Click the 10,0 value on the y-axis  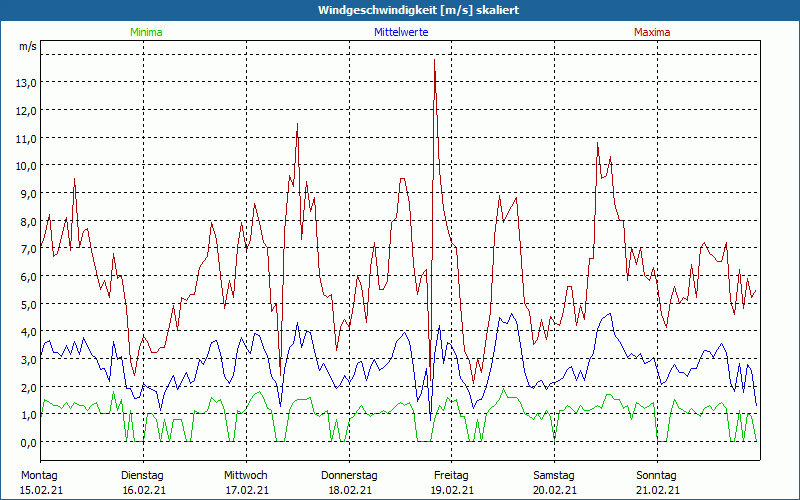click(x=27, y=165)
